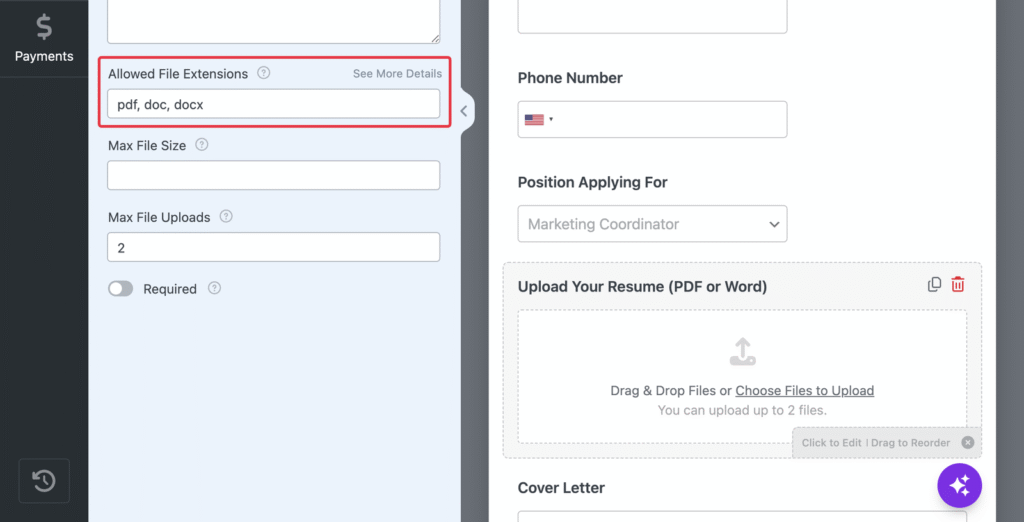Toggle the Required switch
The height and width of the screenshot is (522, 1024).
[x=120, y=289]
